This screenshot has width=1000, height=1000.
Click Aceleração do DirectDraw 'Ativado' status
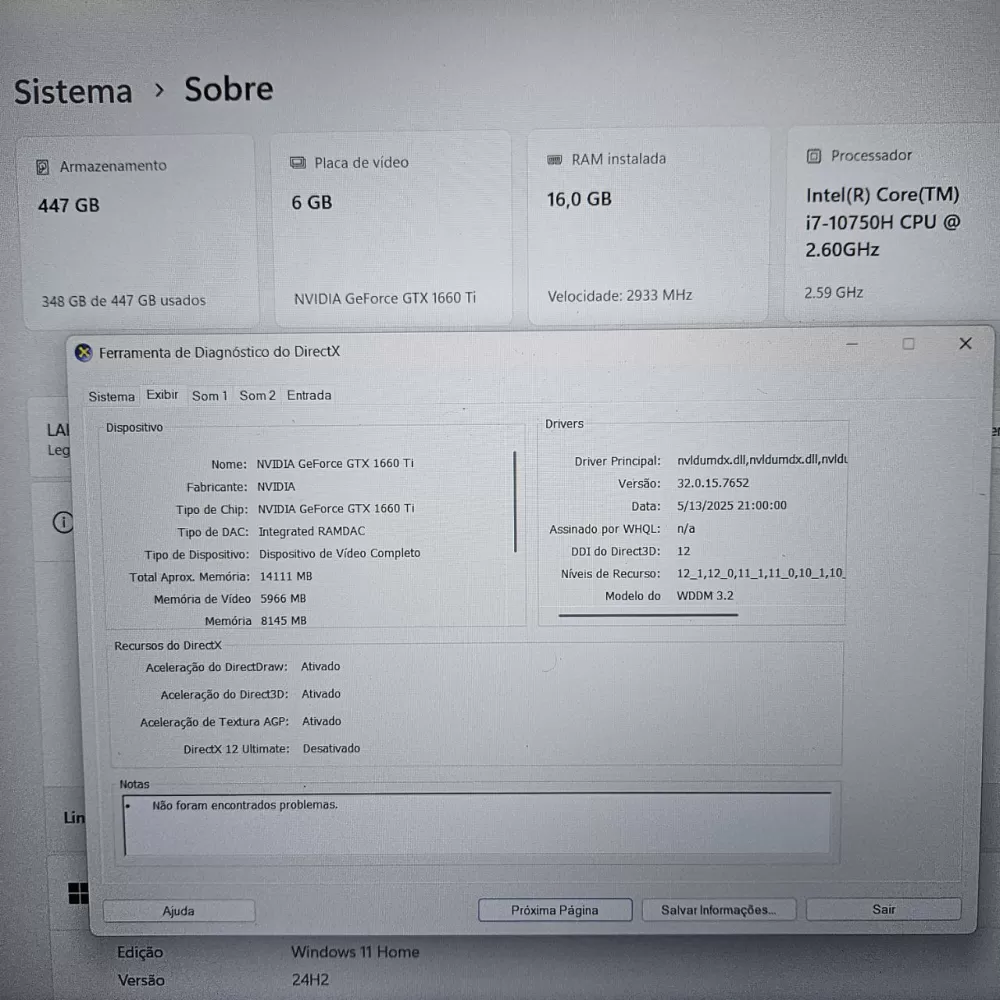coord(321,666)
